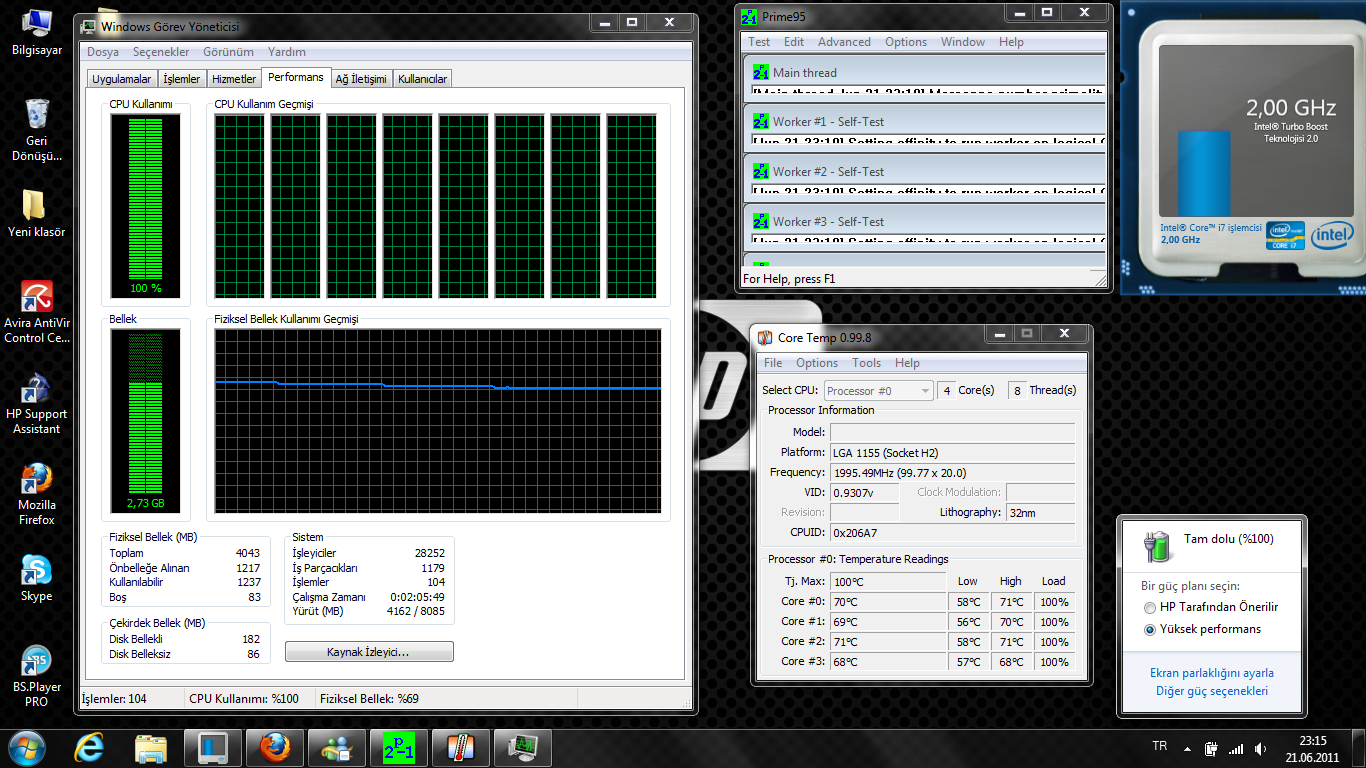Open Windows Live Messenger taskbar button

337,747
